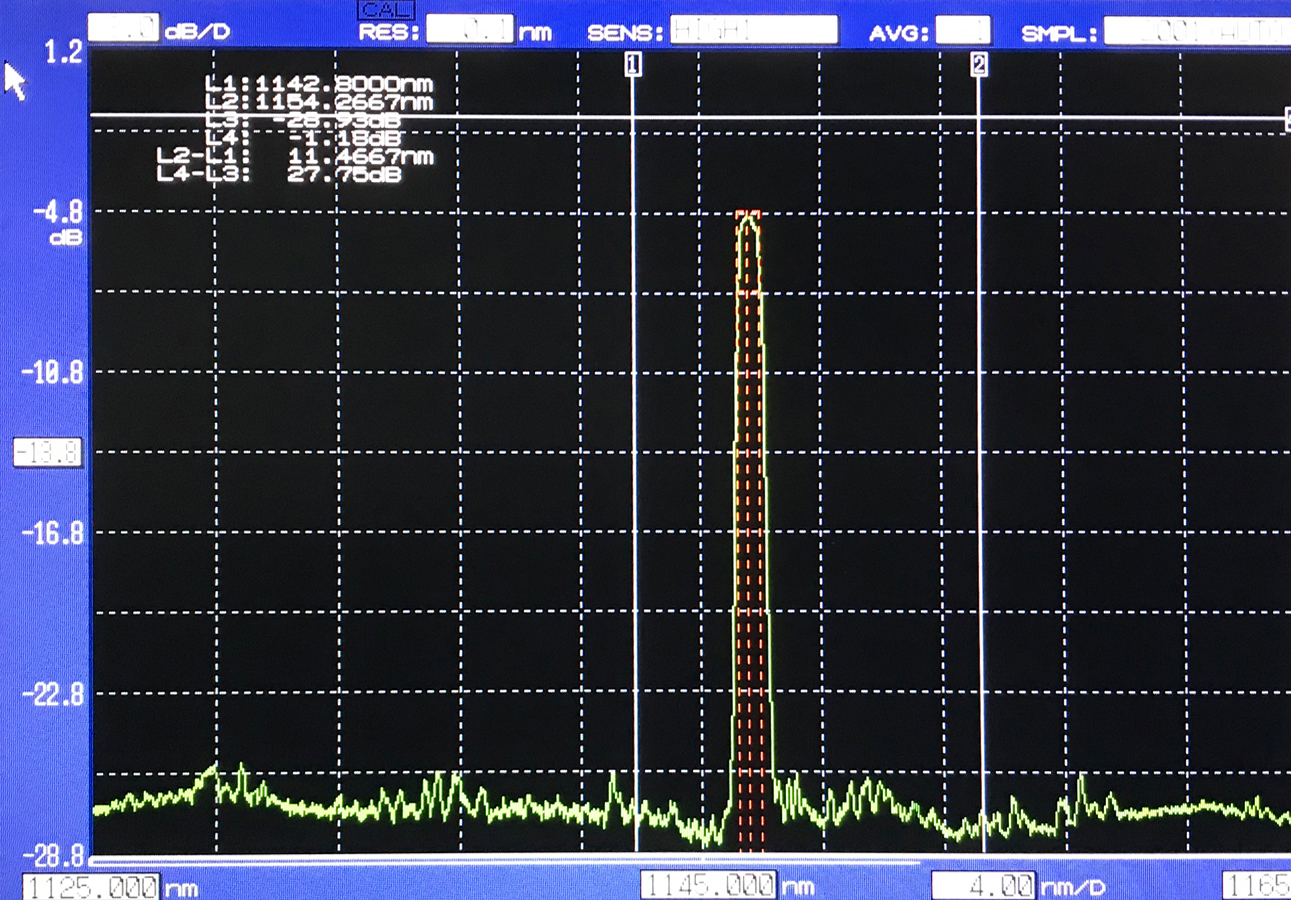The height and width of the screenshot is (900, 1291).
Task: Click the 4.00 nm/D span field
Action: 984,885
